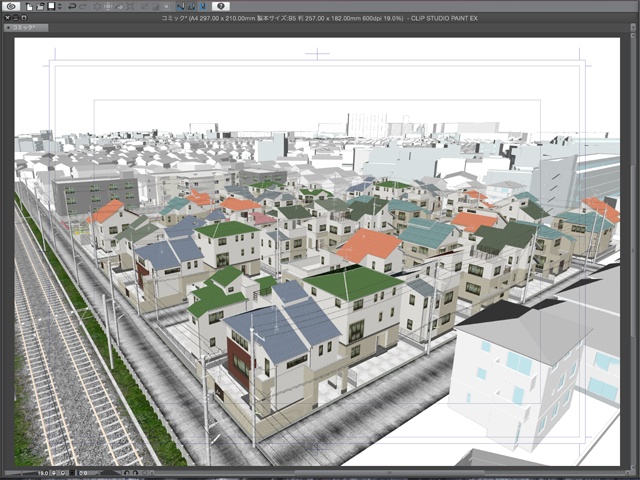Select the コミック document tab
The width and height of the screenshot is (640, 480).
(26, 28)
